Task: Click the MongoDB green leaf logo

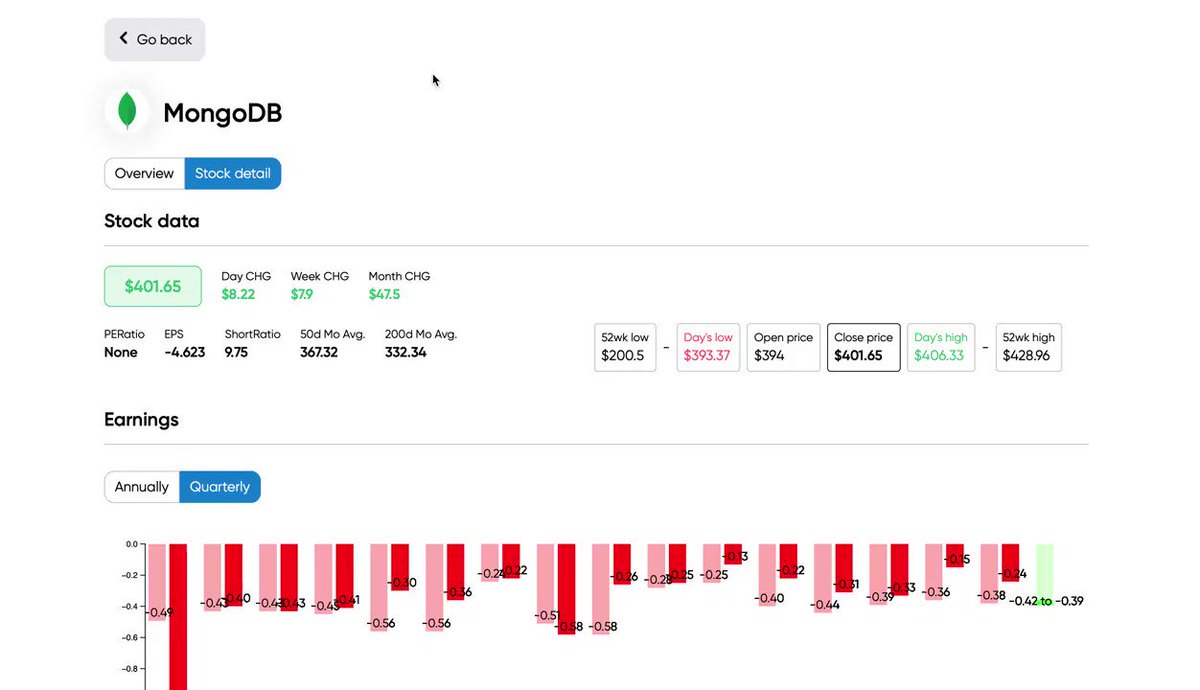Action: [127, 111]
